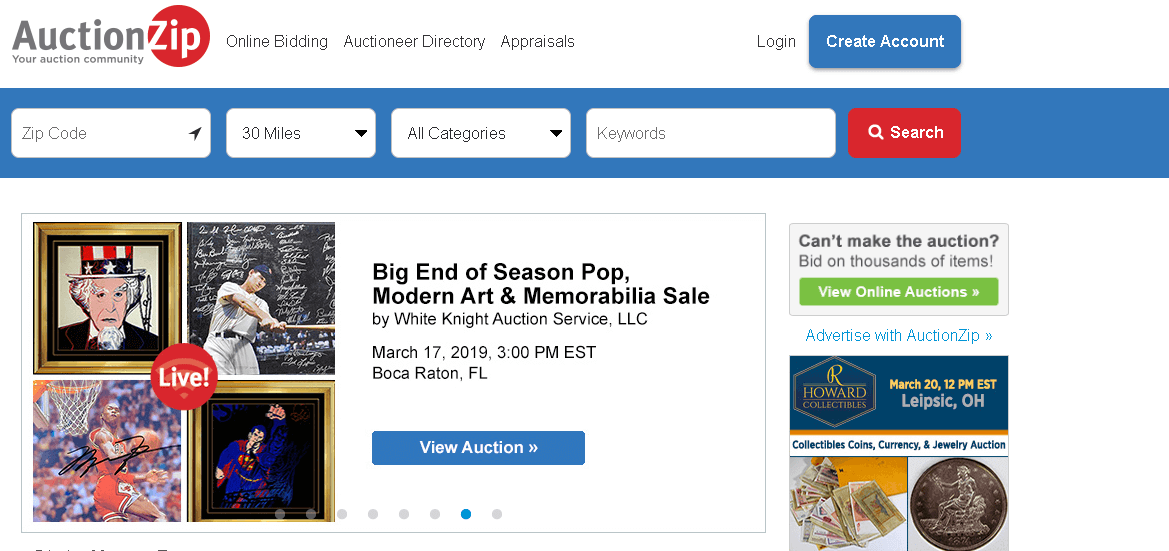Click magnifier icon in Search button
Screen dimensions: 1169x551
pyautogui.click(x=875, y=133)
